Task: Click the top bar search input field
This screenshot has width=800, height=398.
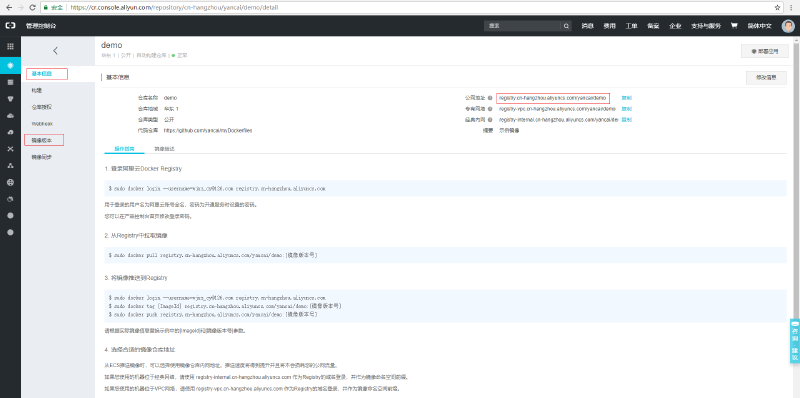Action: click(522, 26)
